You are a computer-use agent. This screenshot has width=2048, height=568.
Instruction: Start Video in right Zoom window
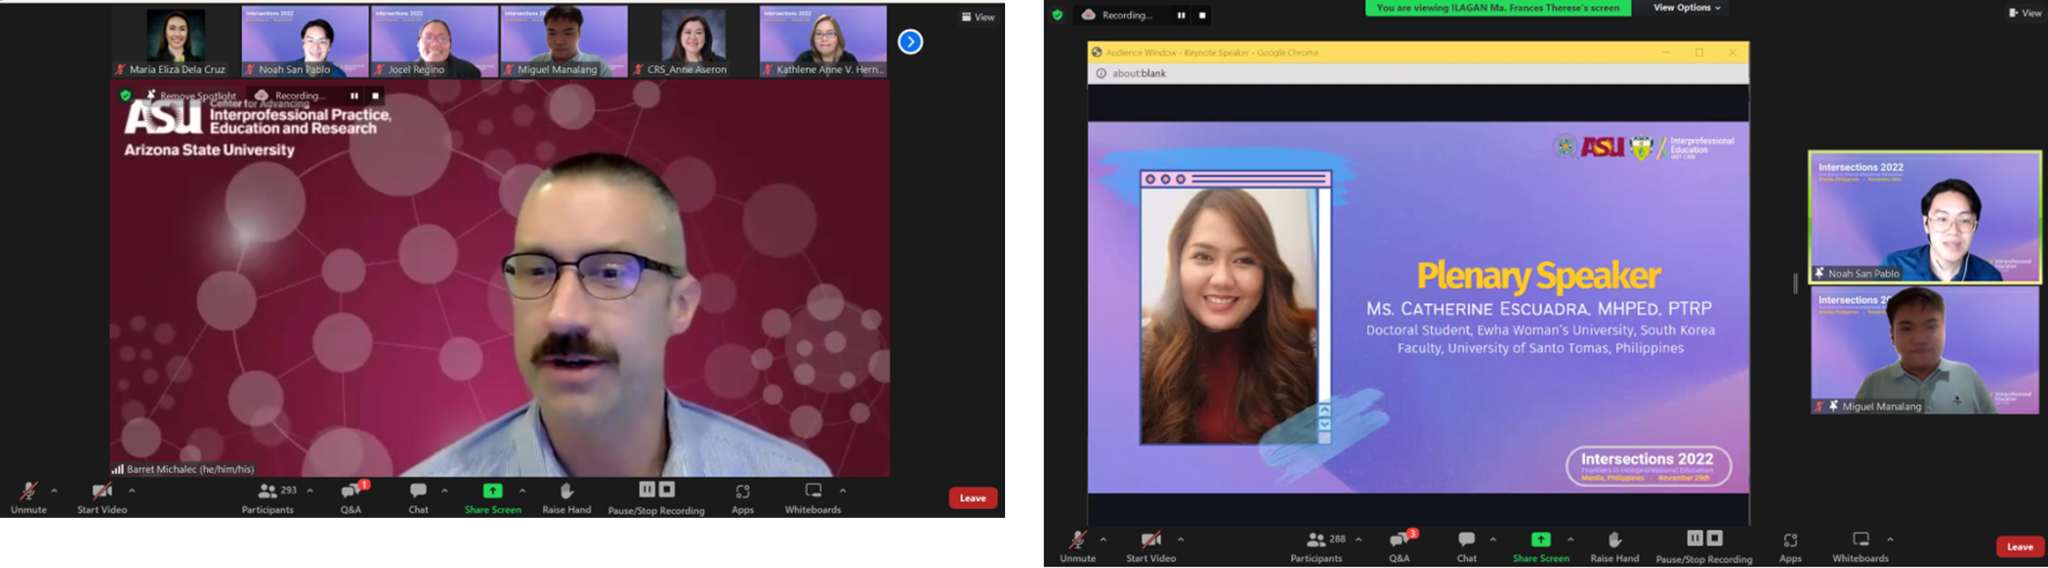(1151, 546)
